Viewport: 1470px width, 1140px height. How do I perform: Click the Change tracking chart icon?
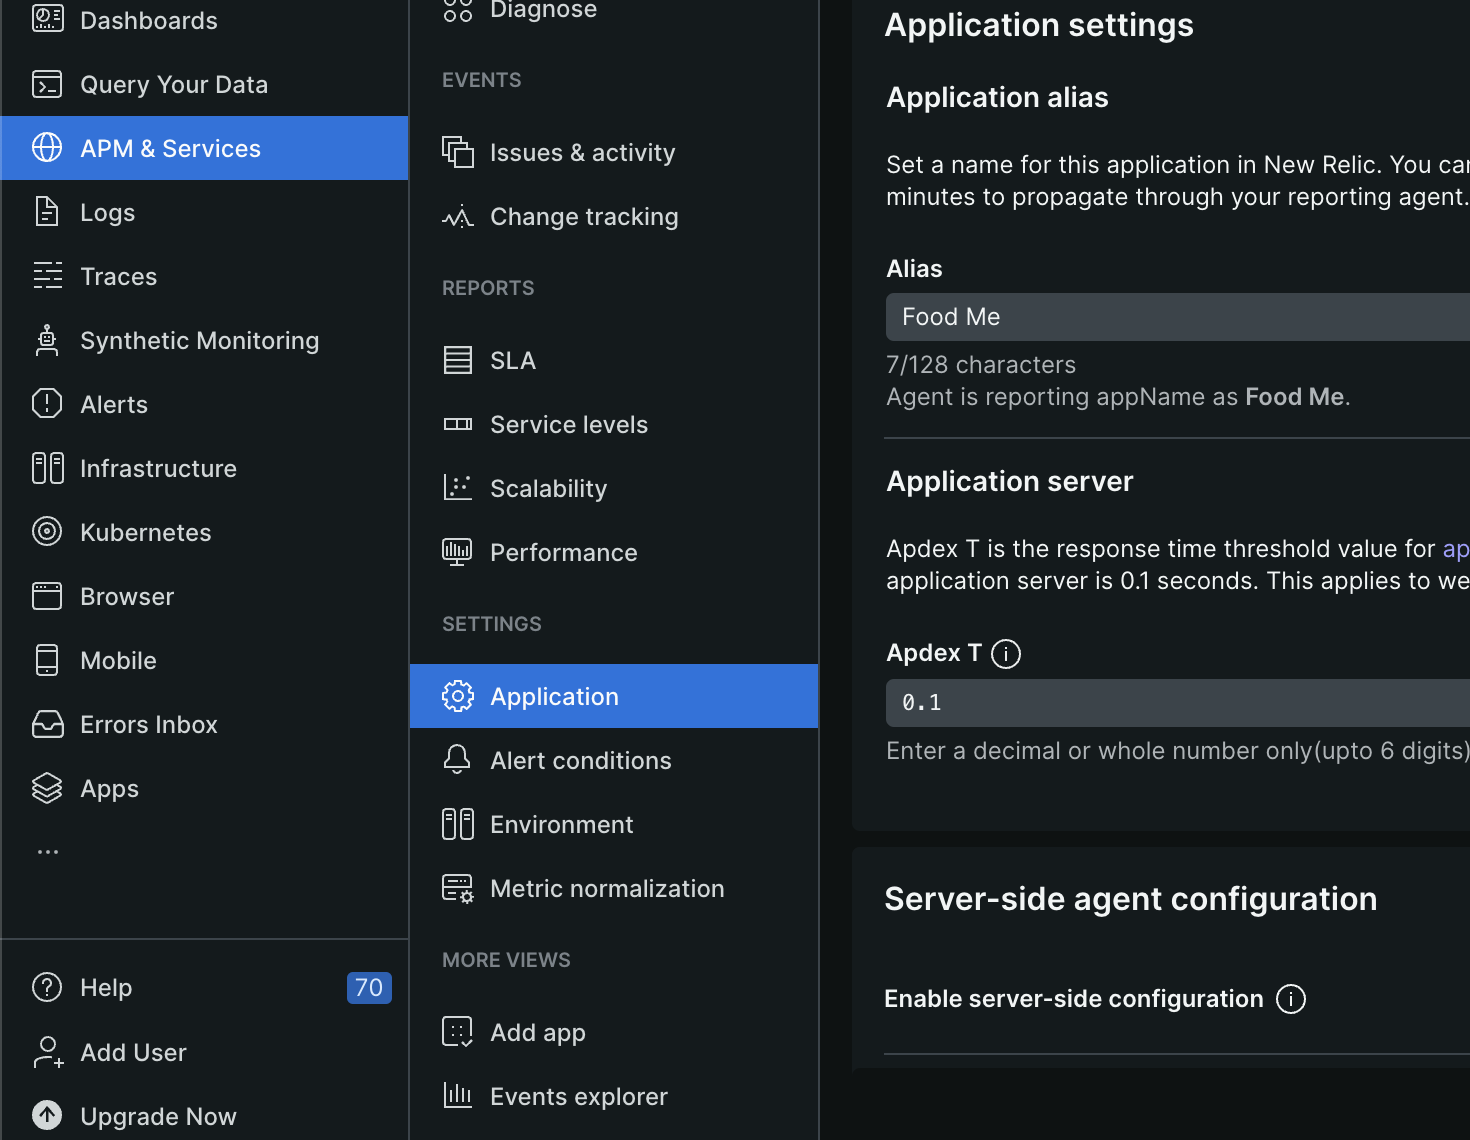[x=458, y=216]
